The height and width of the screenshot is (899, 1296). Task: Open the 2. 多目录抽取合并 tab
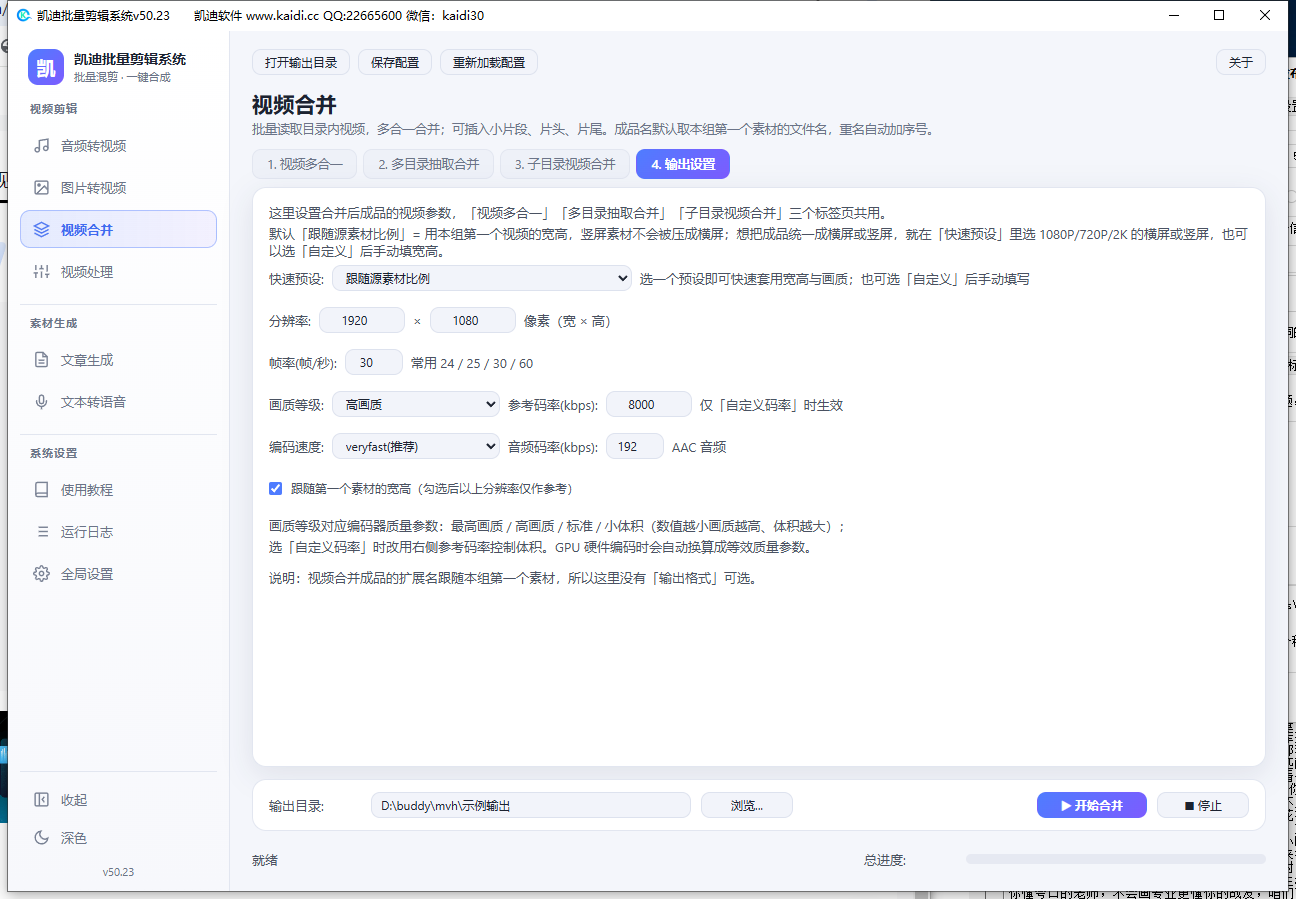[x=429, y=164]
